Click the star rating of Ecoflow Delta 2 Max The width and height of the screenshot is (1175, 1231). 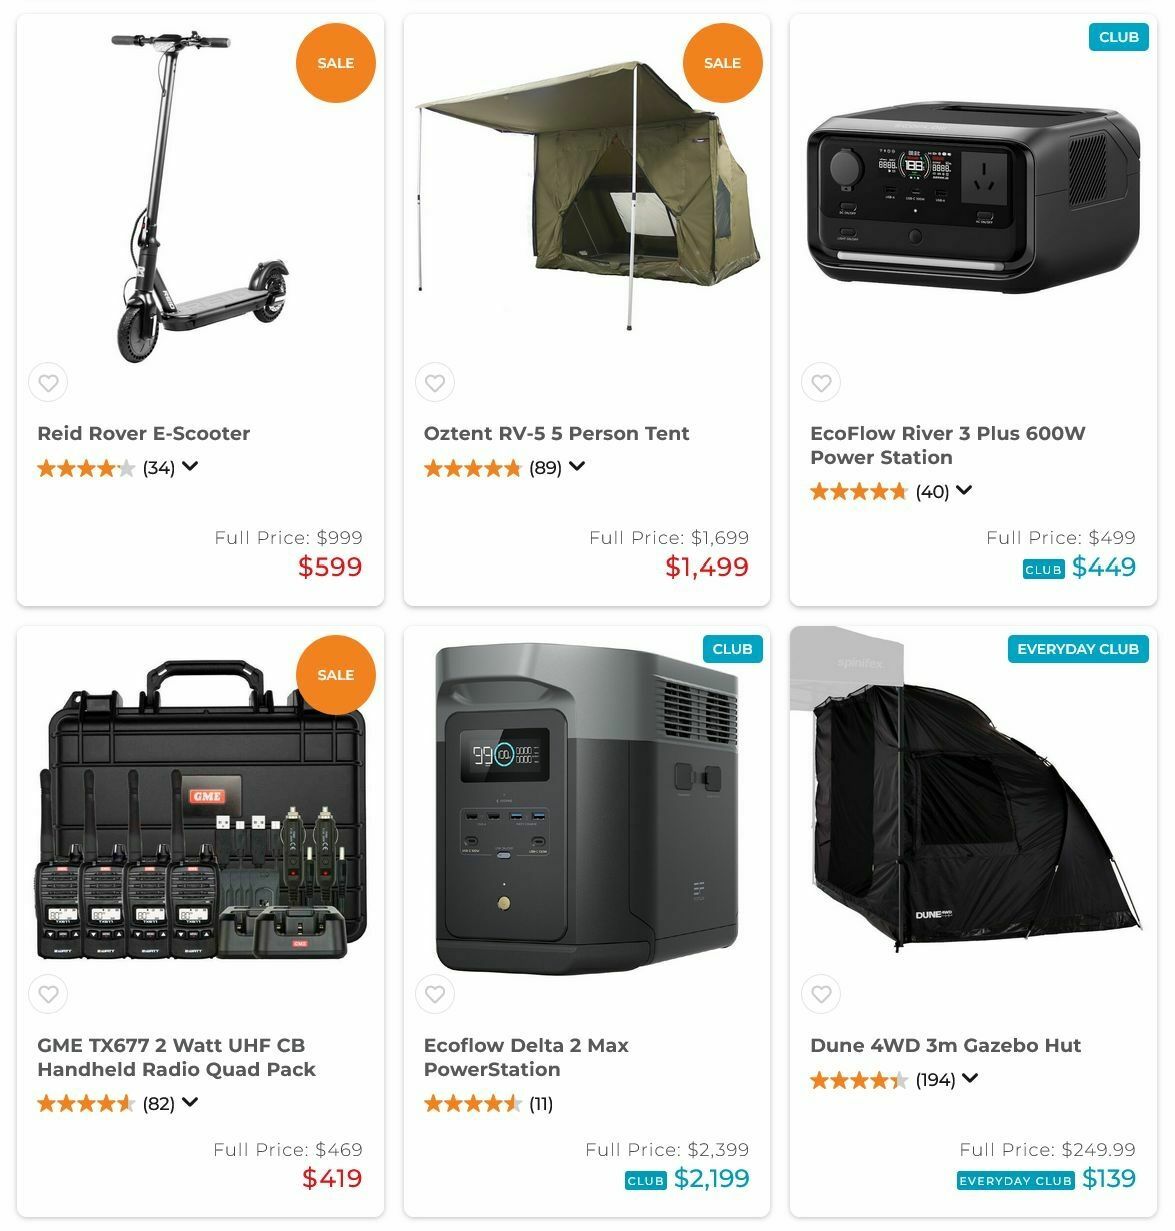point(473,1104)
